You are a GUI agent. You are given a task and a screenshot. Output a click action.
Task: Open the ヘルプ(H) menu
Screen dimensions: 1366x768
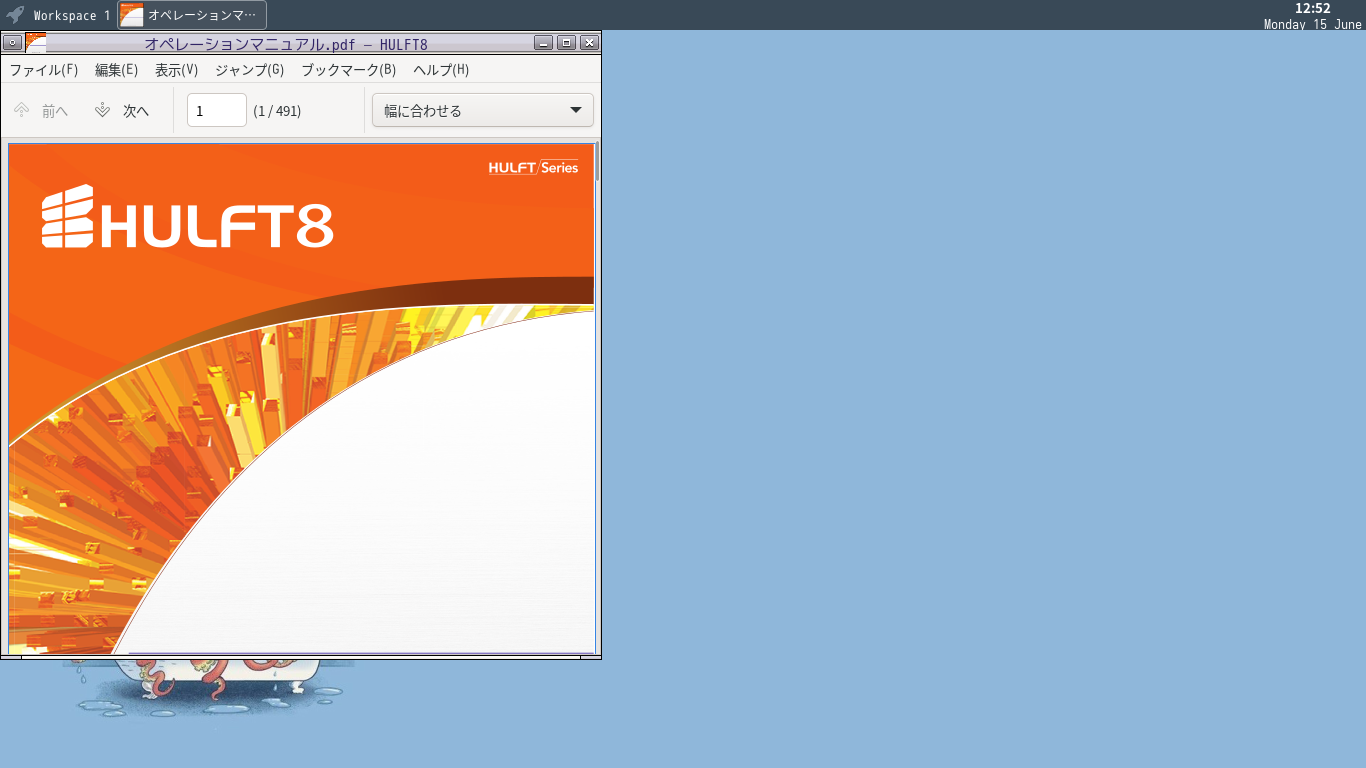click(441, 70)
